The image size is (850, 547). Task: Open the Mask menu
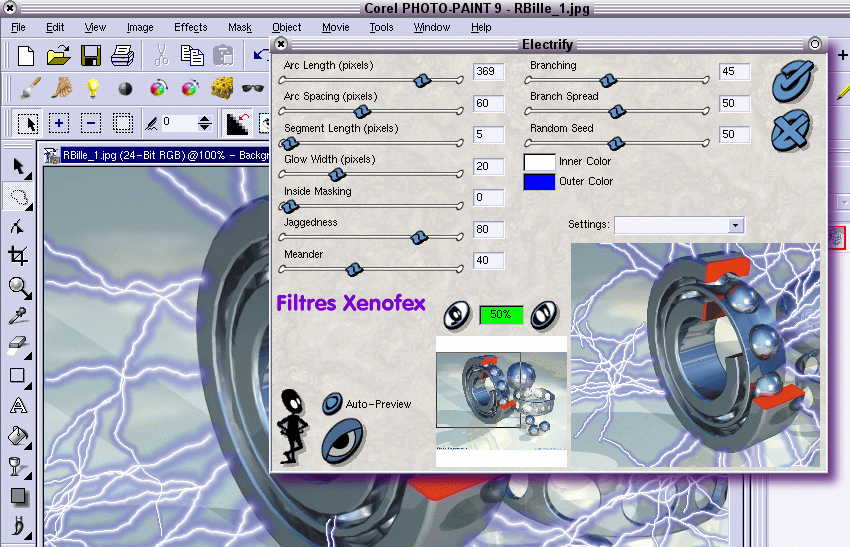point(240,28)
